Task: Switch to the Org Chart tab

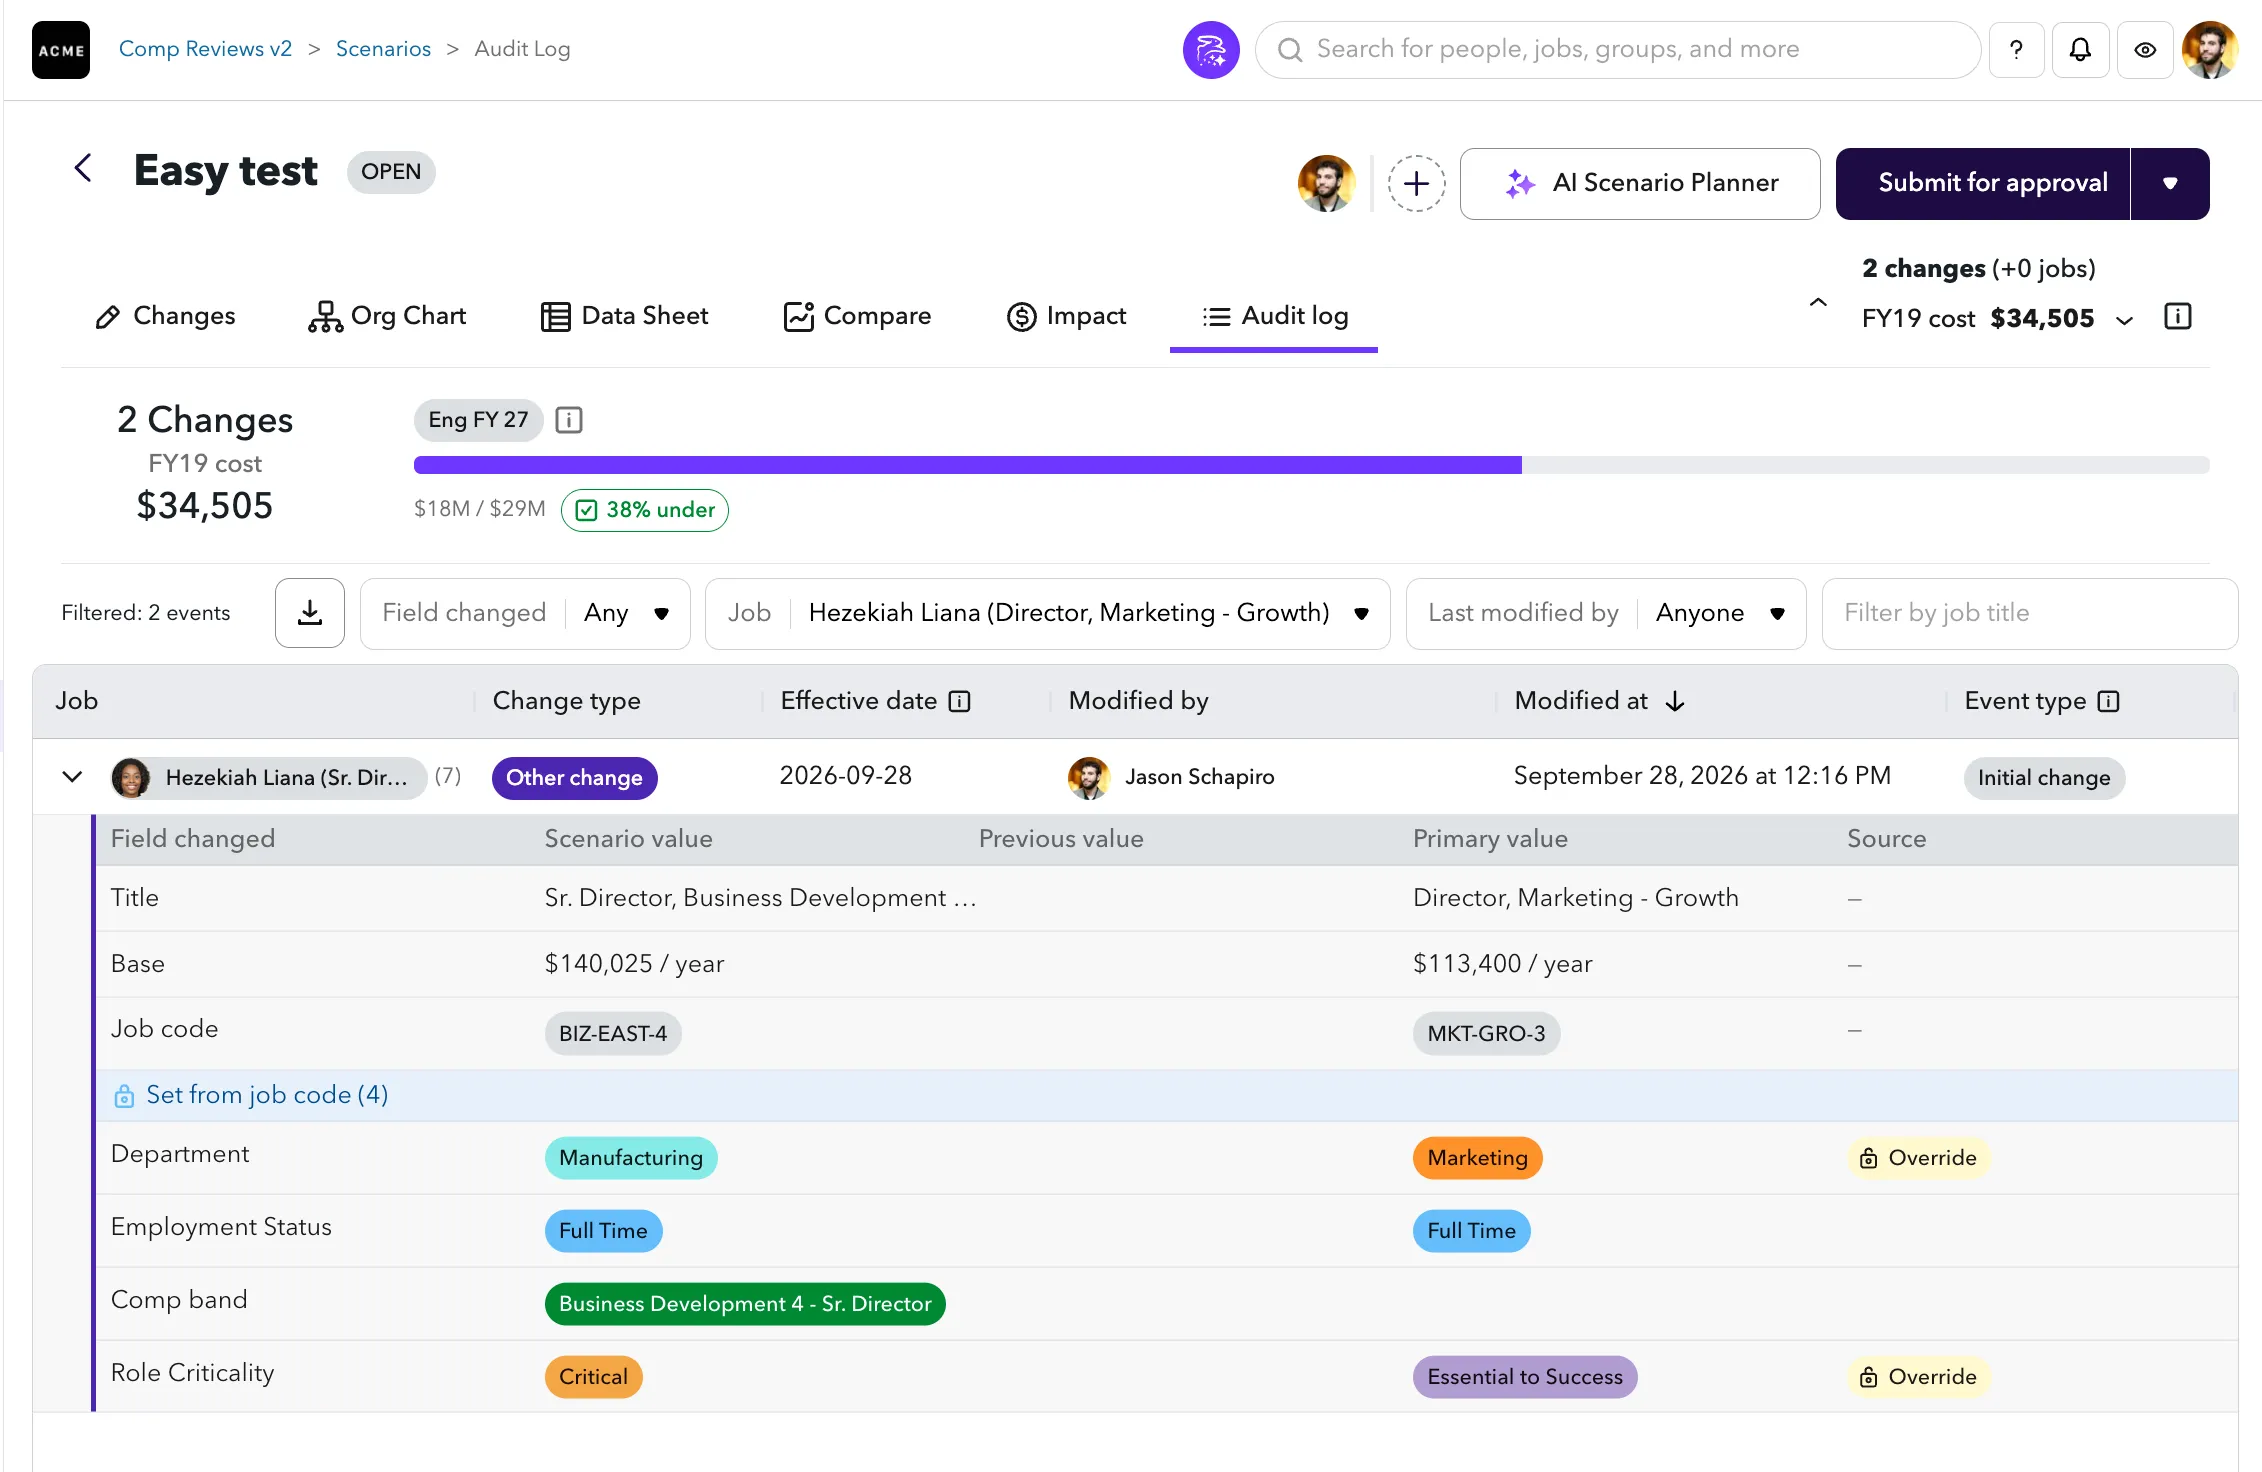Action: tap(387, 316)
